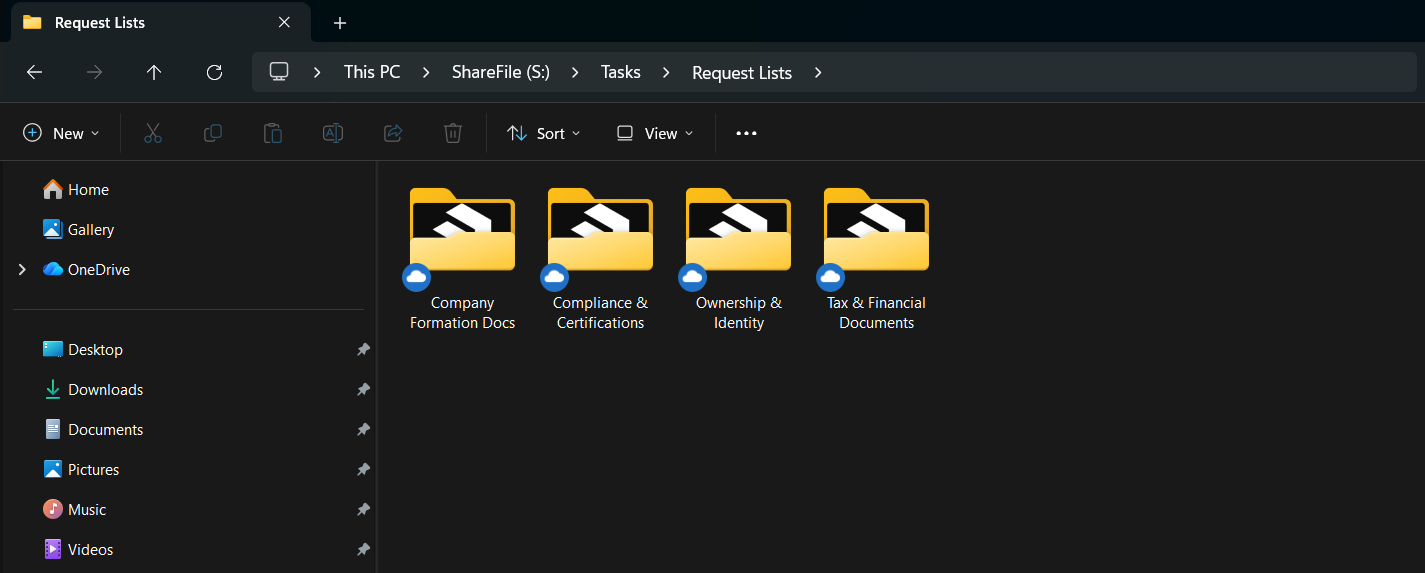Open the New item dropdown
This screenshot has height=573, width=1425.
[61, 133]
